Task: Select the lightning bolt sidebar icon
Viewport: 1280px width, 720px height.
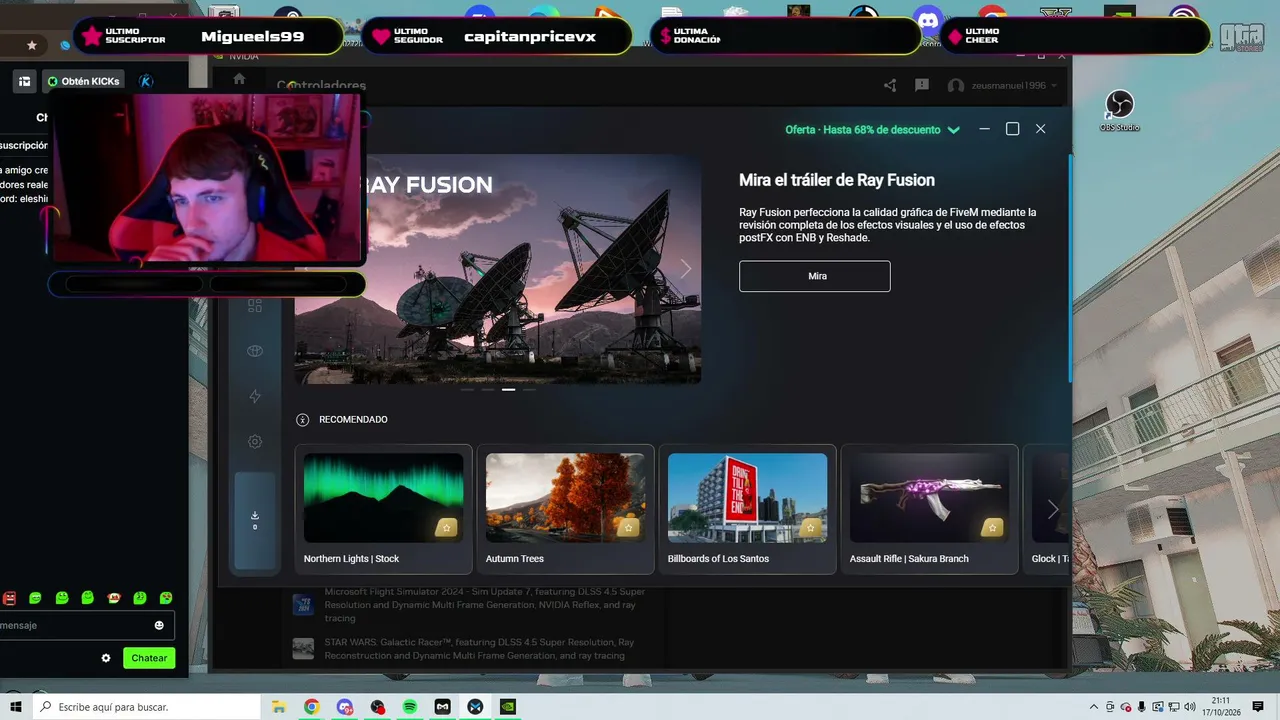Action: (x=255, y=397)
